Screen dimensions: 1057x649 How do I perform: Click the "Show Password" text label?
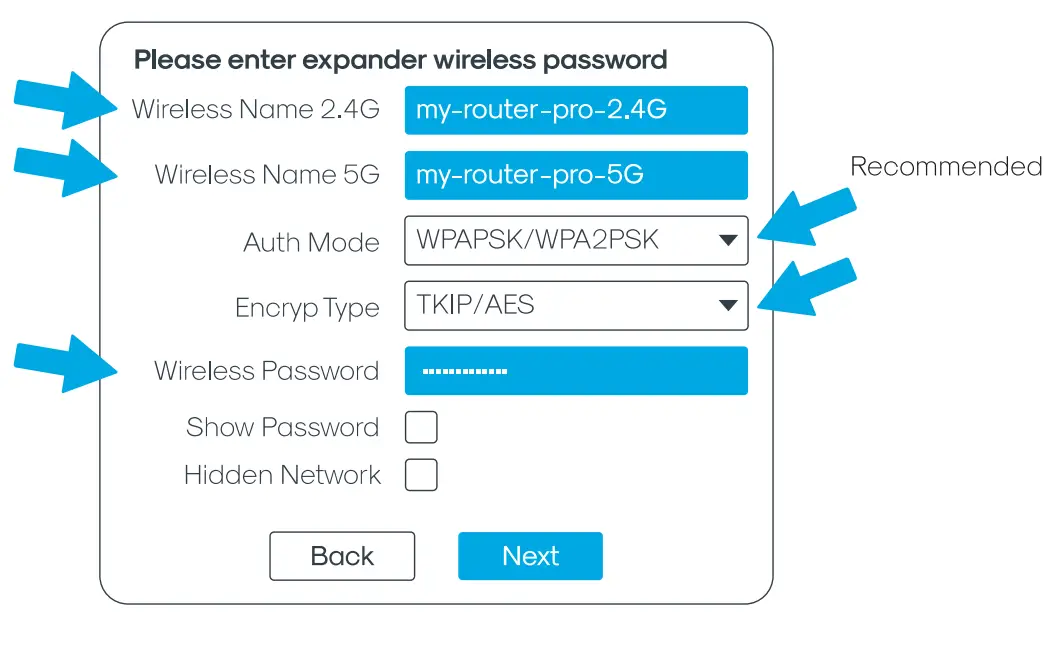click(282, 428)
